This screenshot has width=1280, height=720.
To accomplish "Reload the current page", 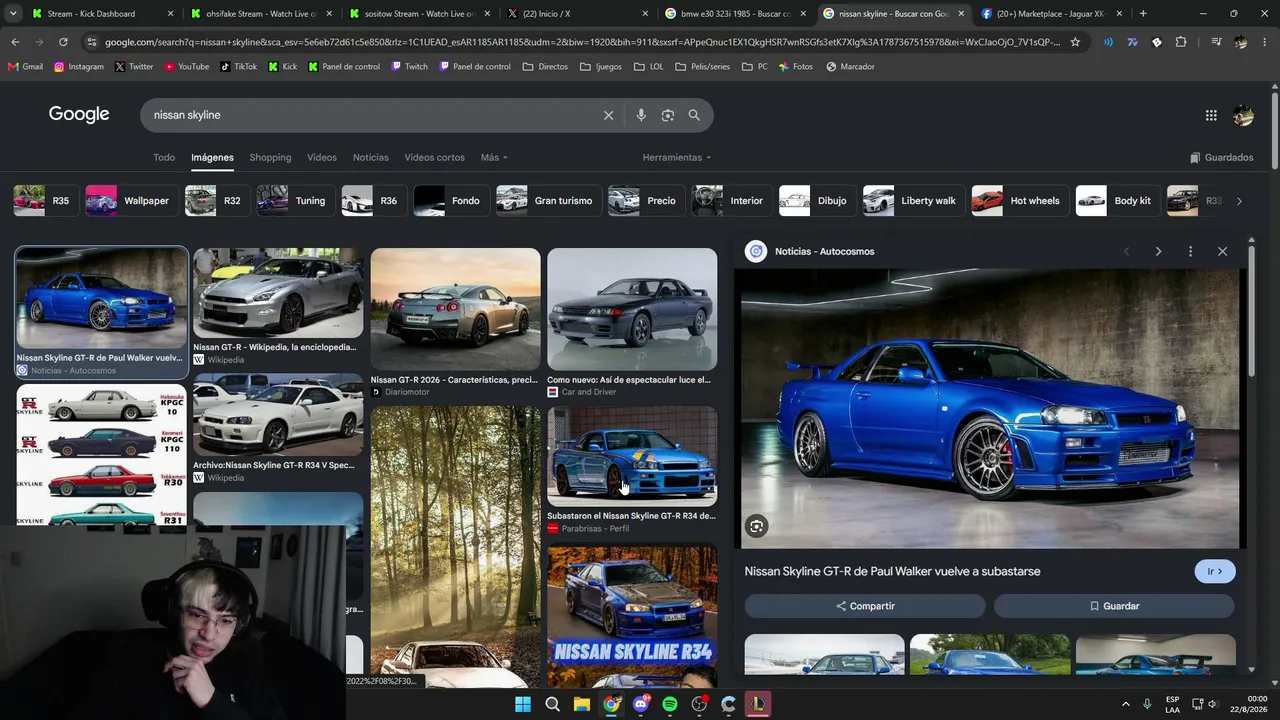I will [x=63, y=42].
